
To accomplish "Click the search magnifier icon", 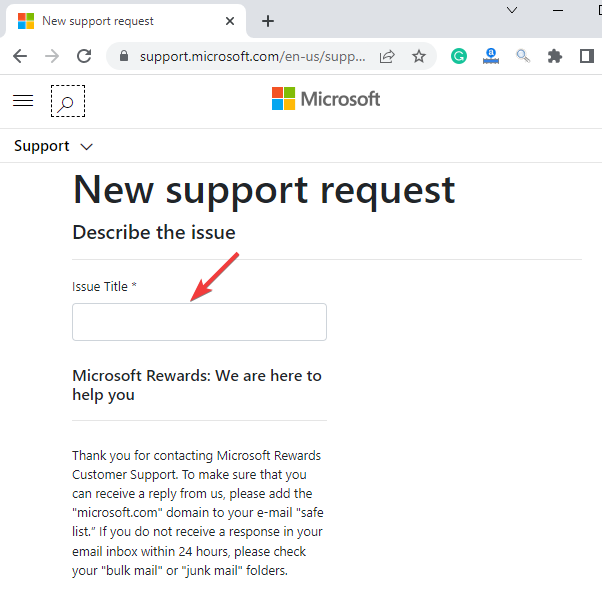I will pos(67,101).
